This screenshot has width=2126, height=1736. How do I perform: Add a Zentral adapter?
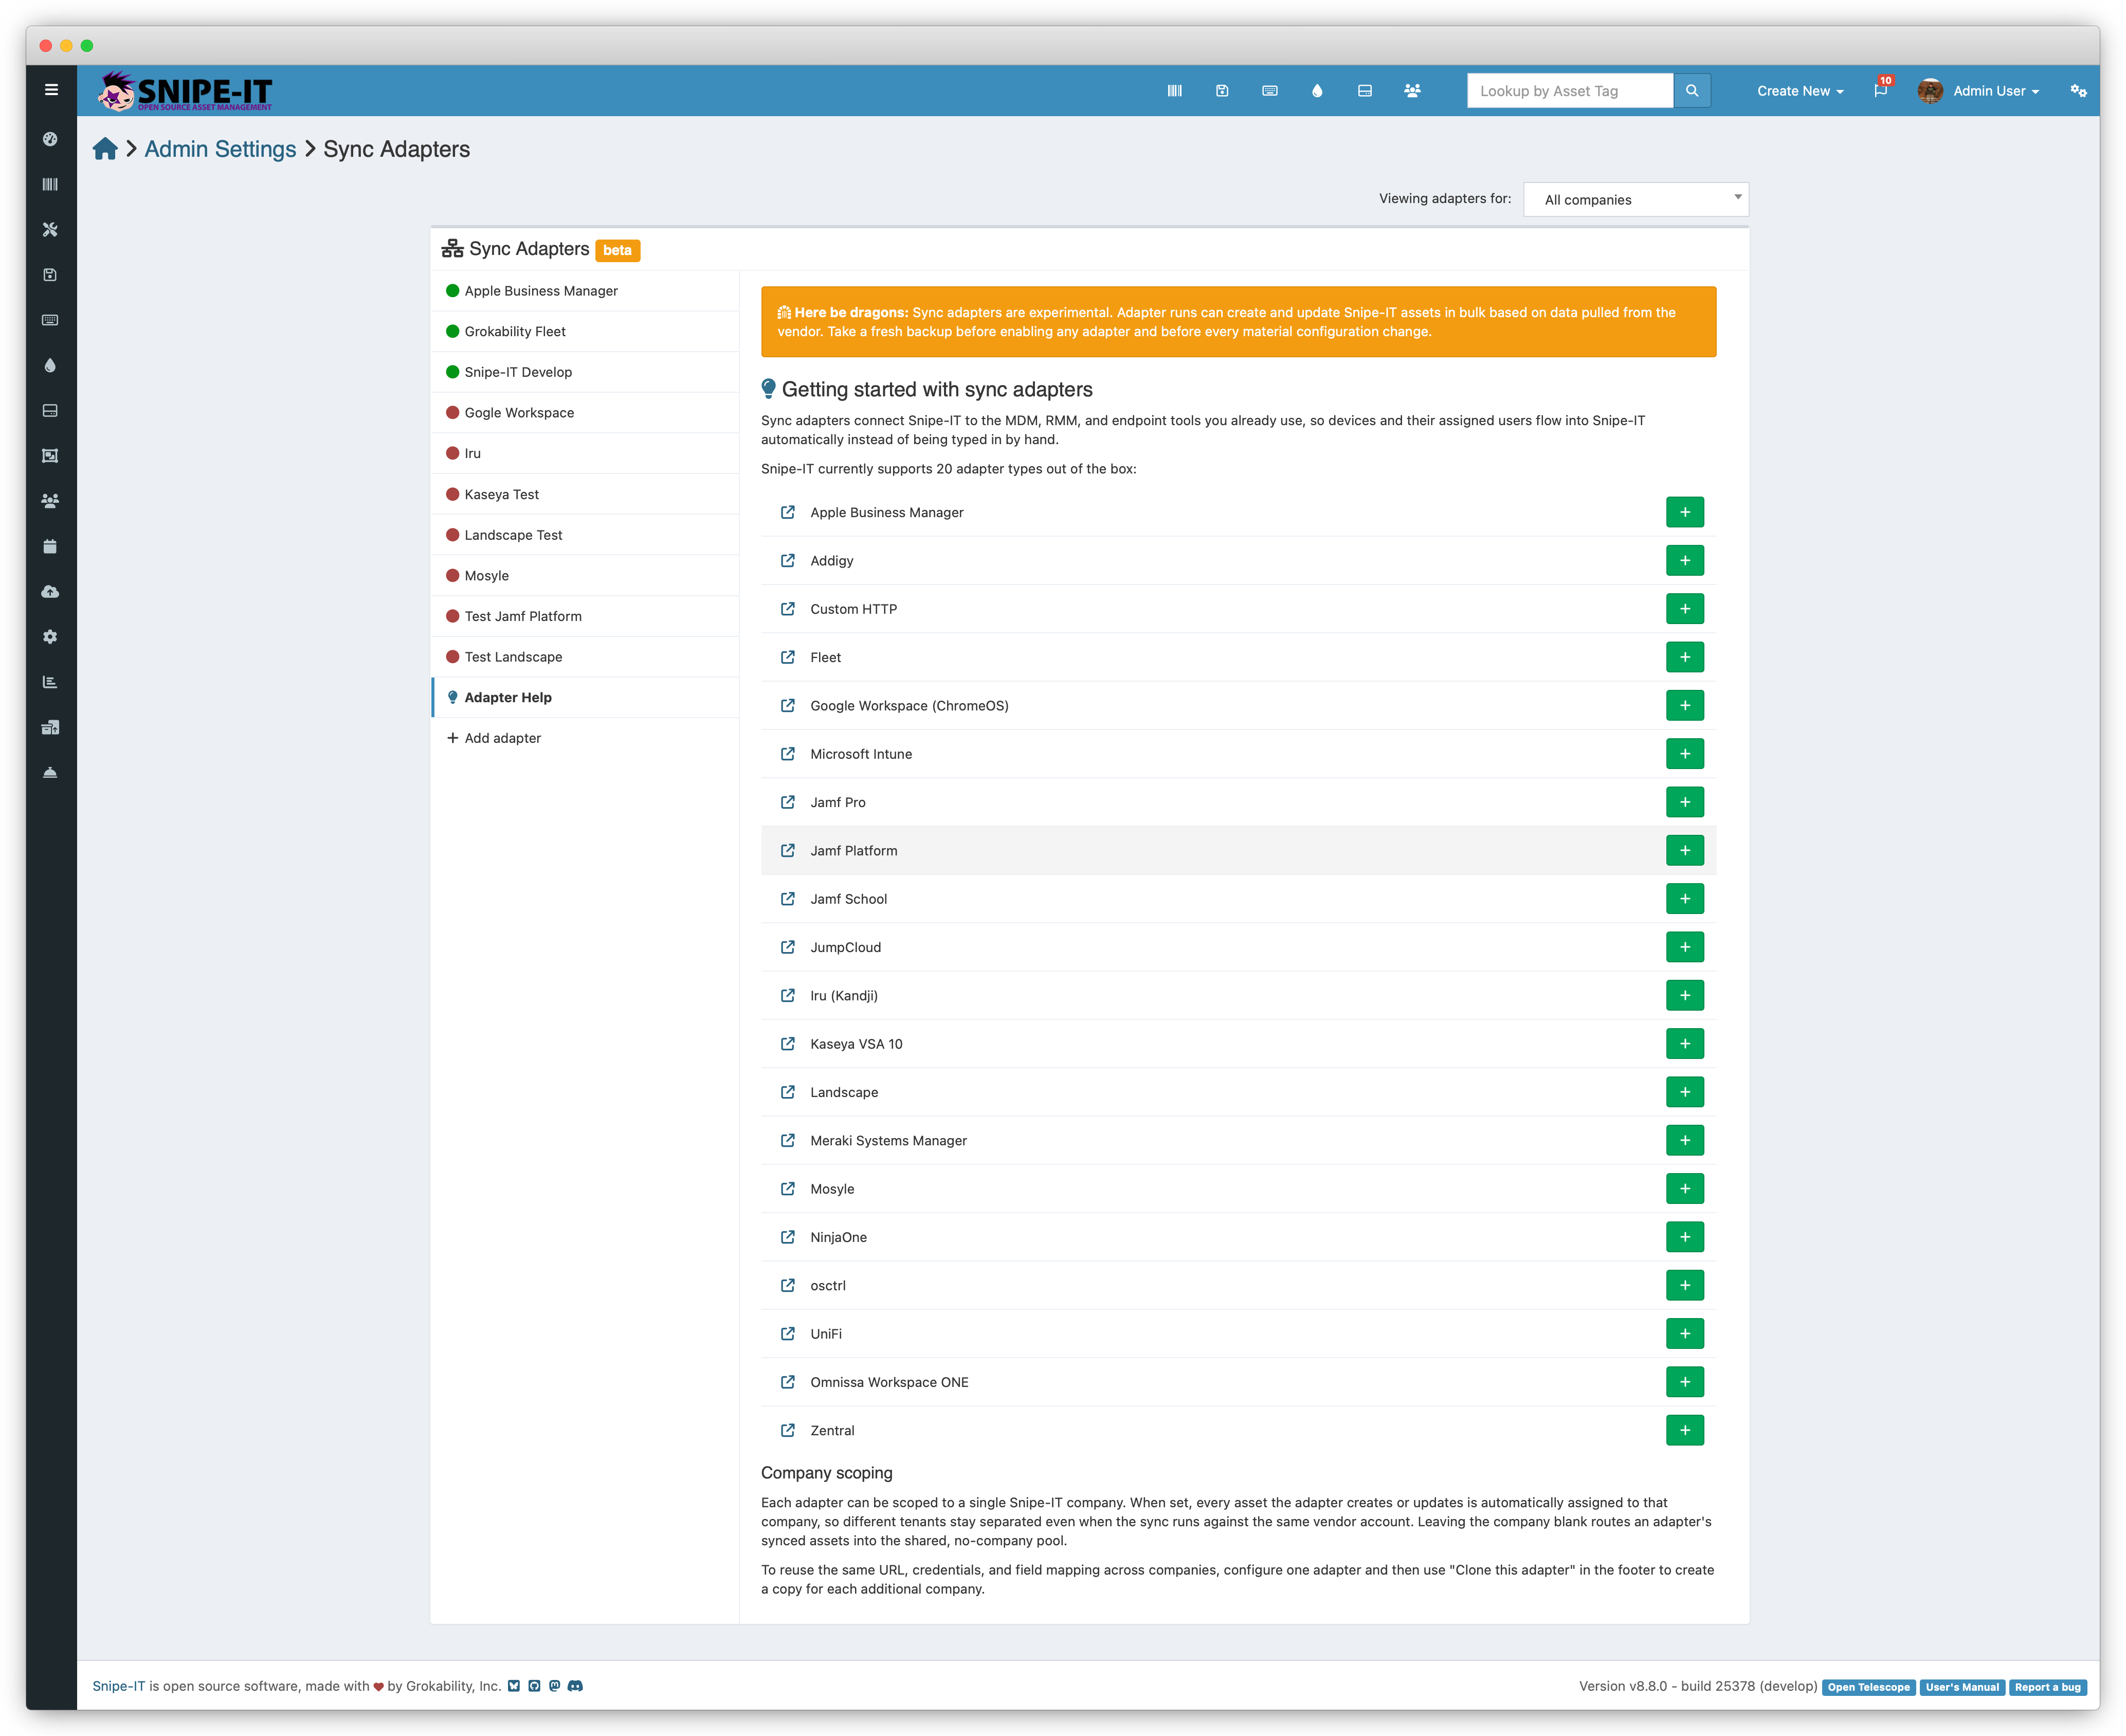pyautogui.click(x=1685, y=1430)
